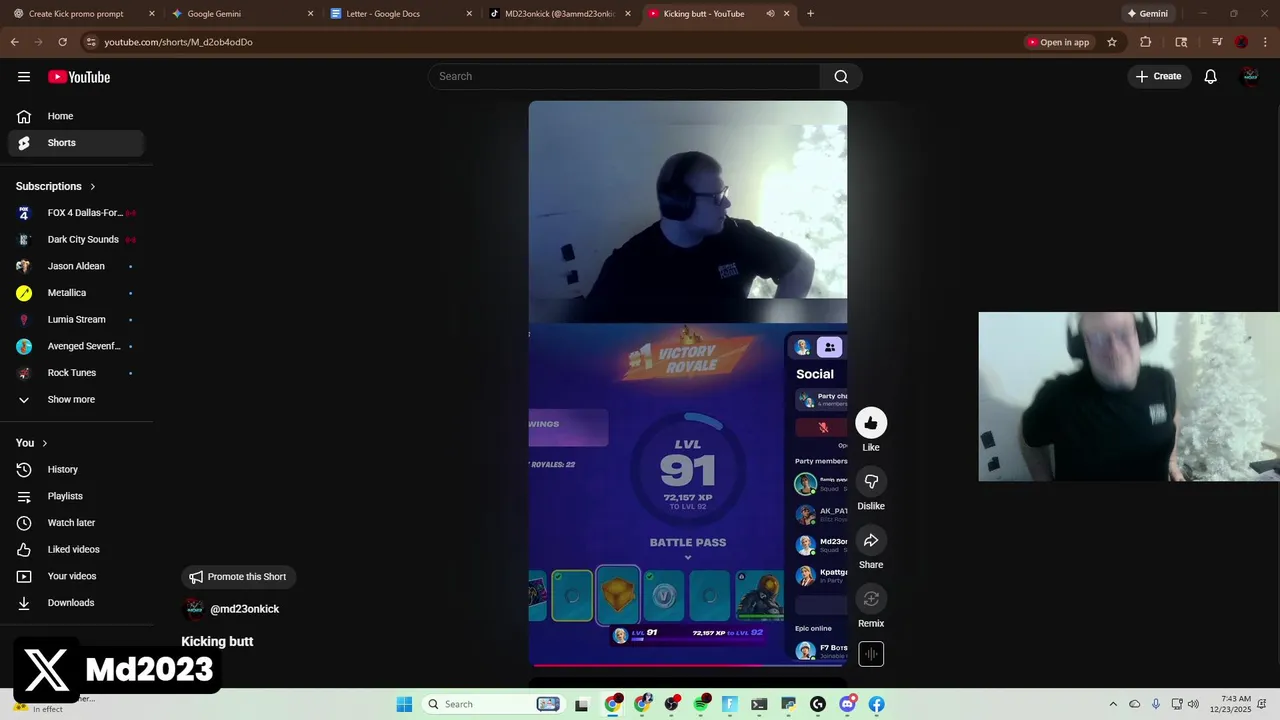Expand the Subscriptions section

(x=56, y=186)
